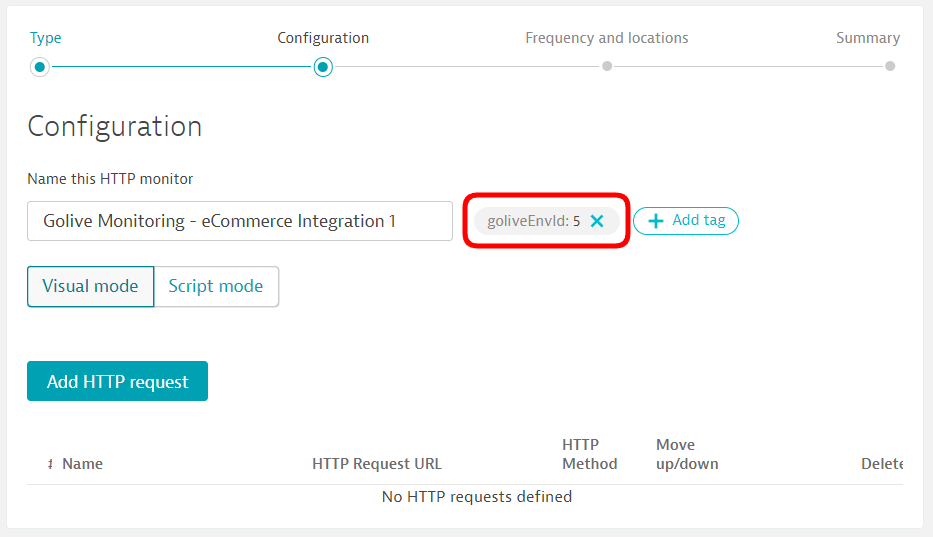Jump to the Summary step
The height and width of the screenshot is (537, 933).
(x=867, y=38)
